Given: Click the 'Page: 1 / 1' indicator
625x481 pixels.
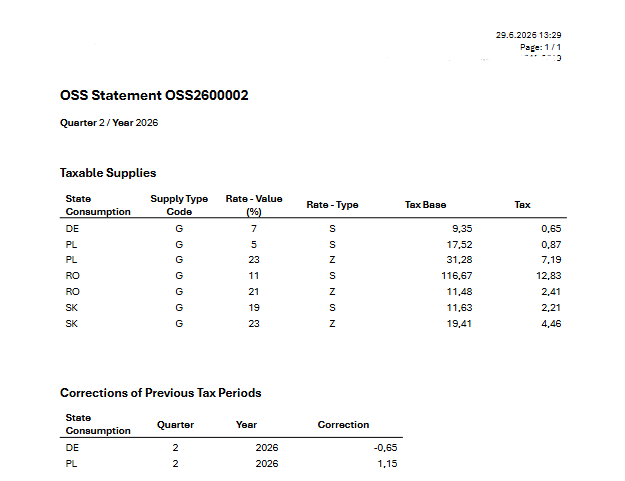Looking at the screenshot, I should tap(540, 47).
